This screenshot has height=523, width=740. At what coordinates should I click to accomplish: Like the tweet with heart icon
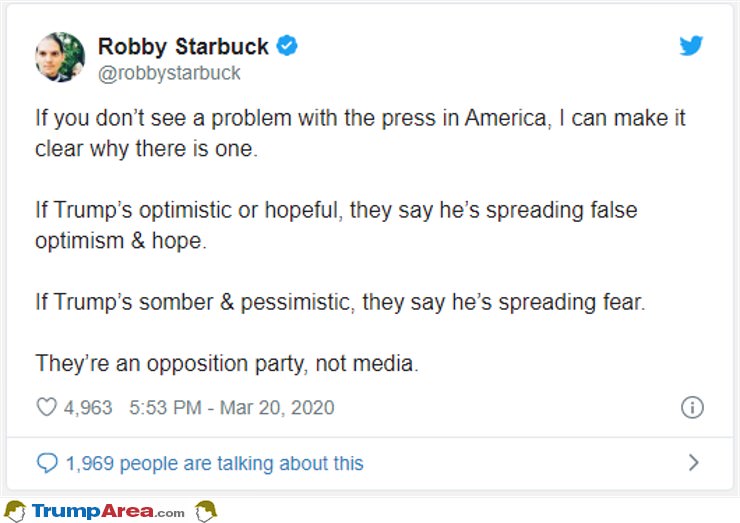(47, 407)
